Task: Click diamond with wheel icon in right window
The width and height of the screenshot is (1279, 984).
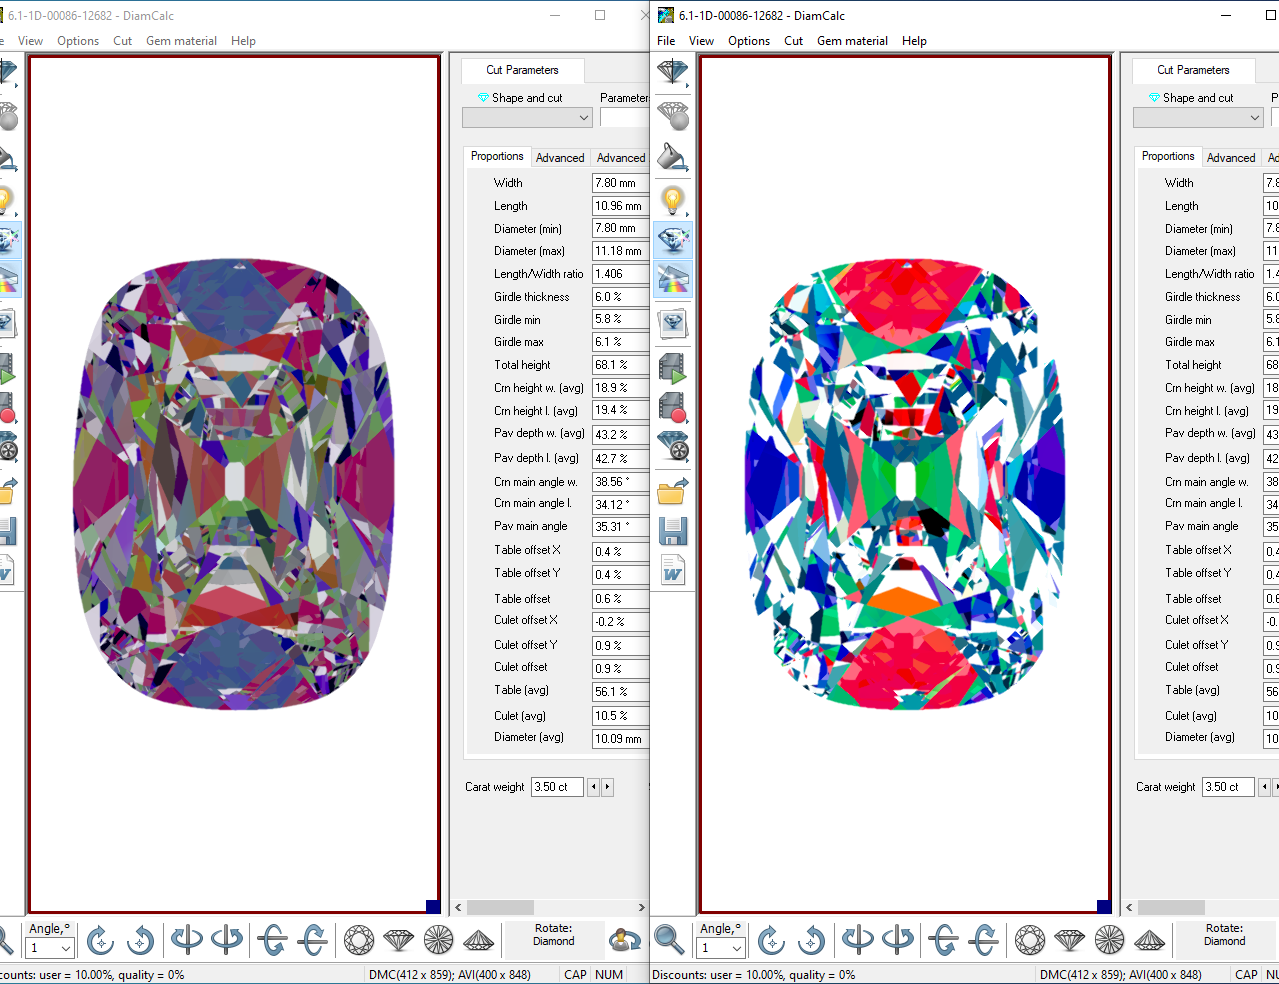Action: click(673, 446)
